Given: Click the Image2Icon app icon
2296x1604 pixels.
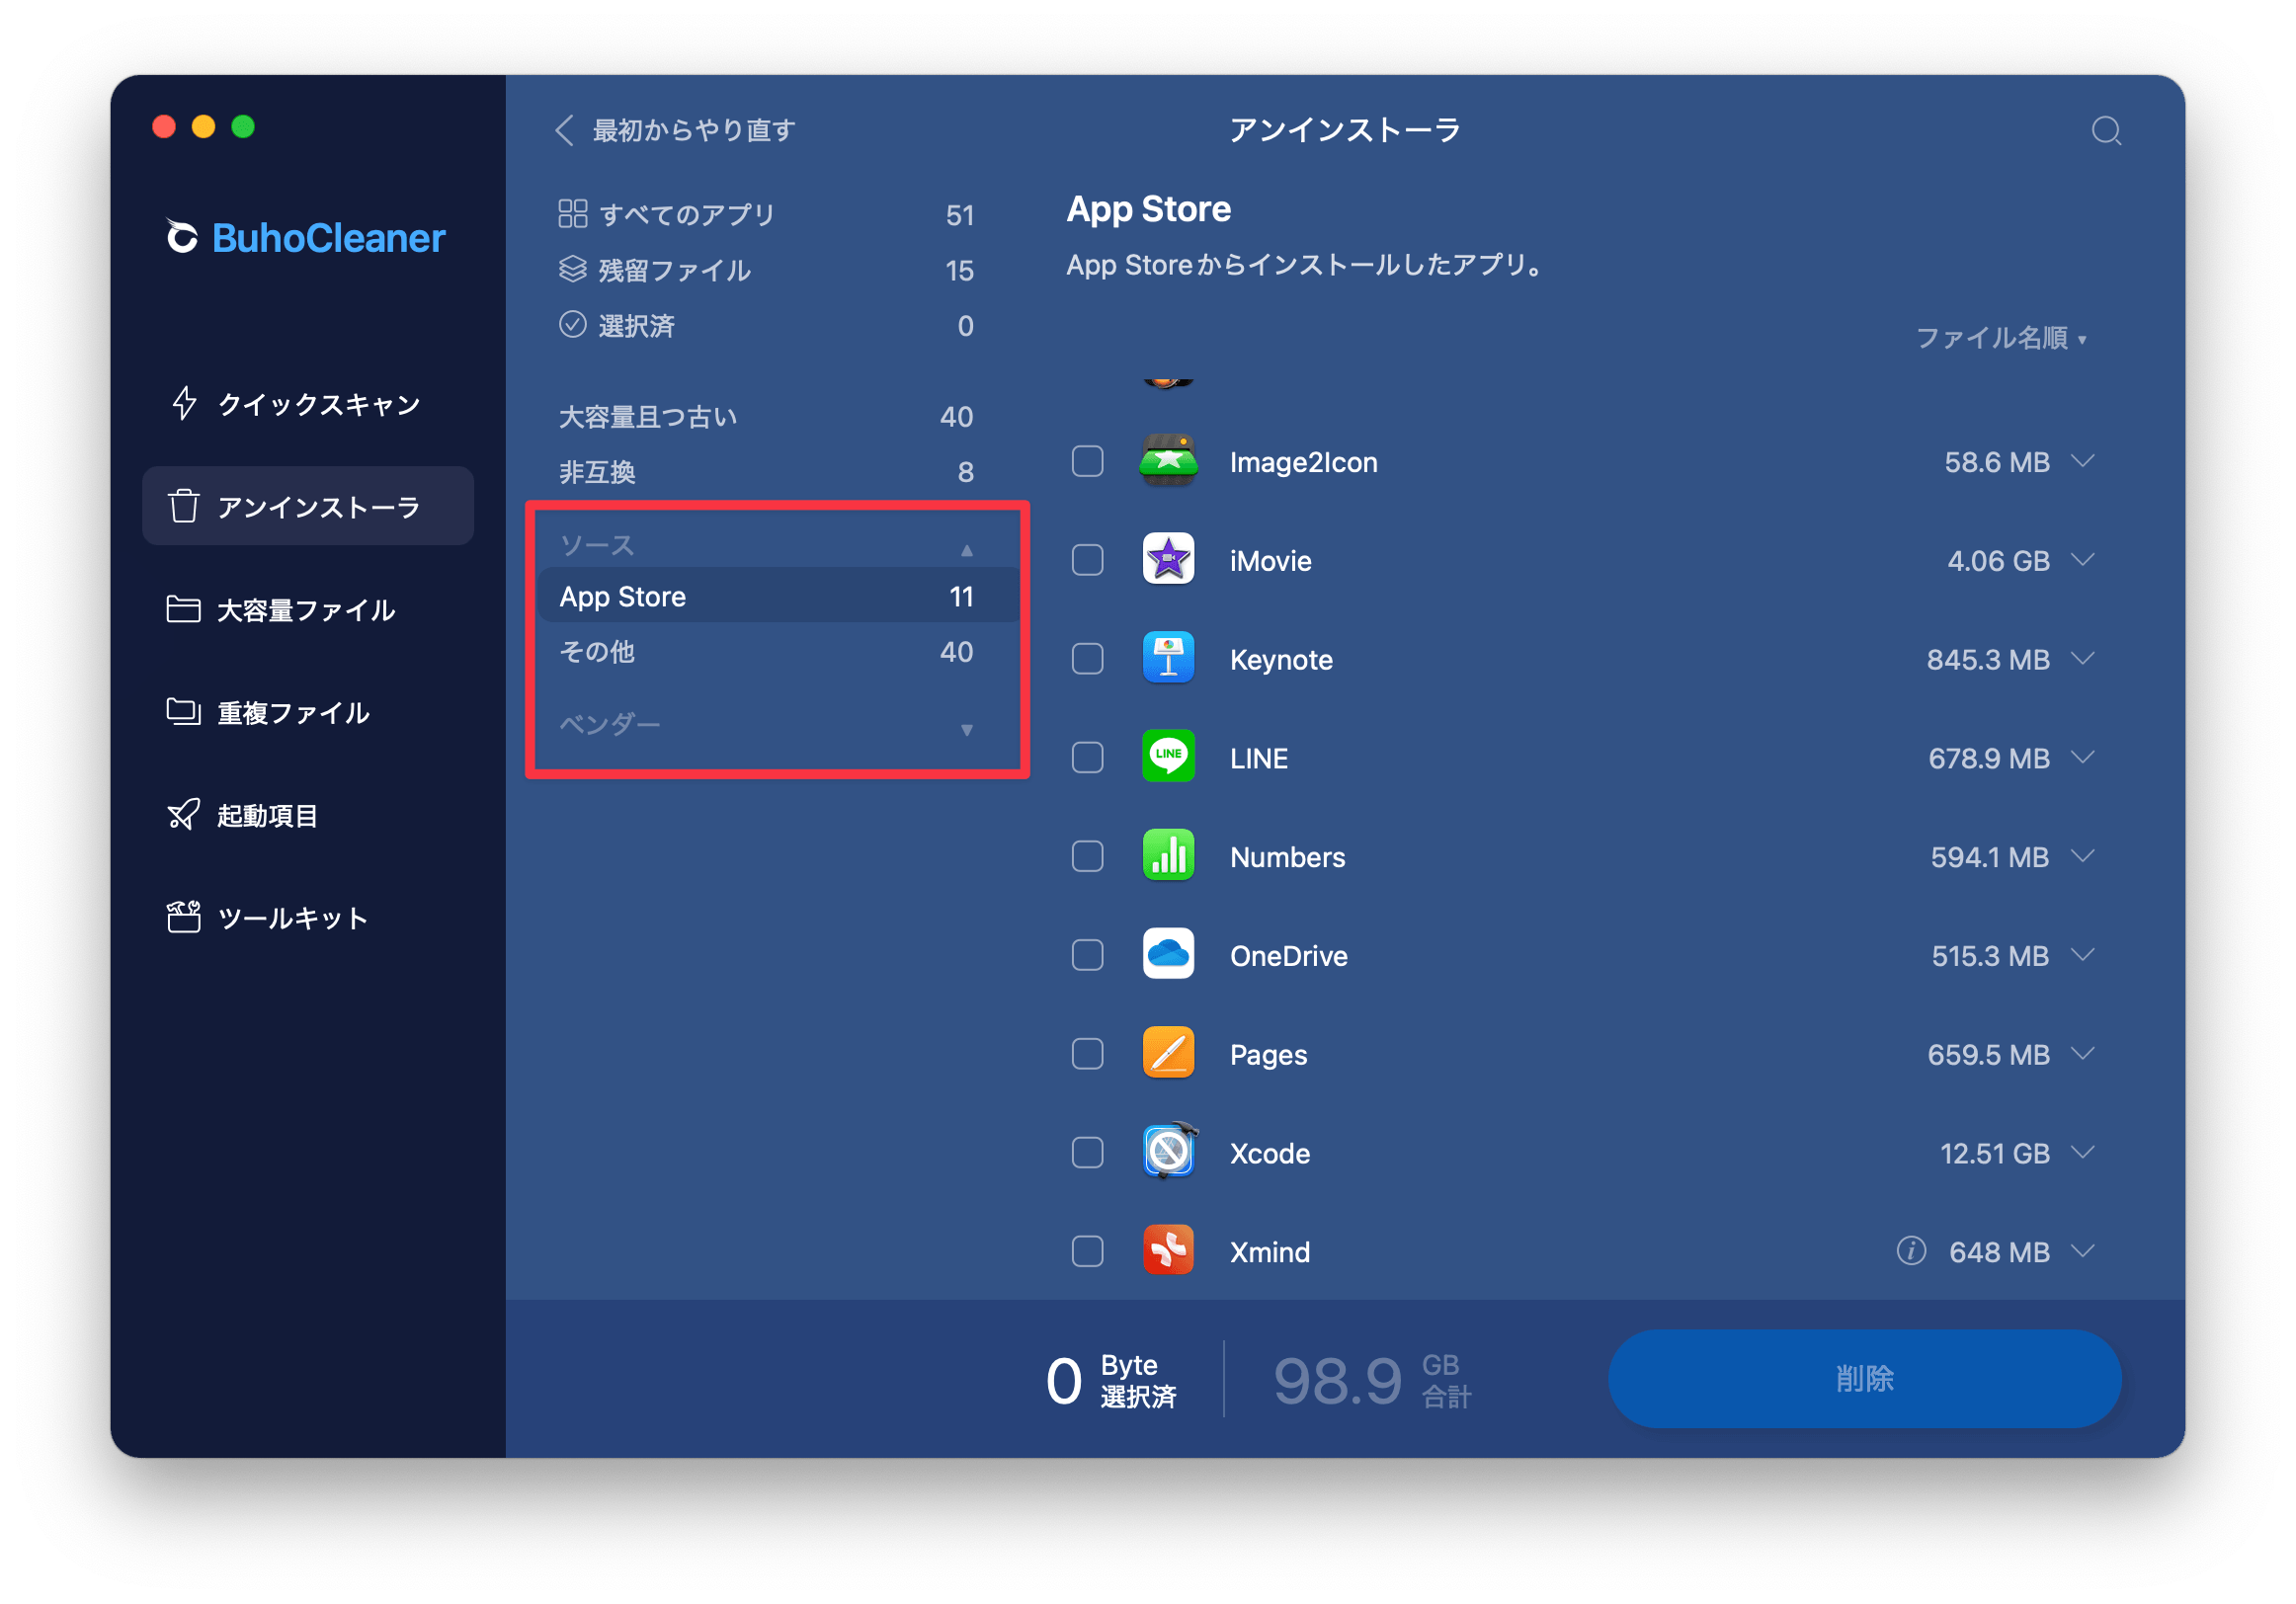Looking at the screenshot, I should (x=1168, y=461).
